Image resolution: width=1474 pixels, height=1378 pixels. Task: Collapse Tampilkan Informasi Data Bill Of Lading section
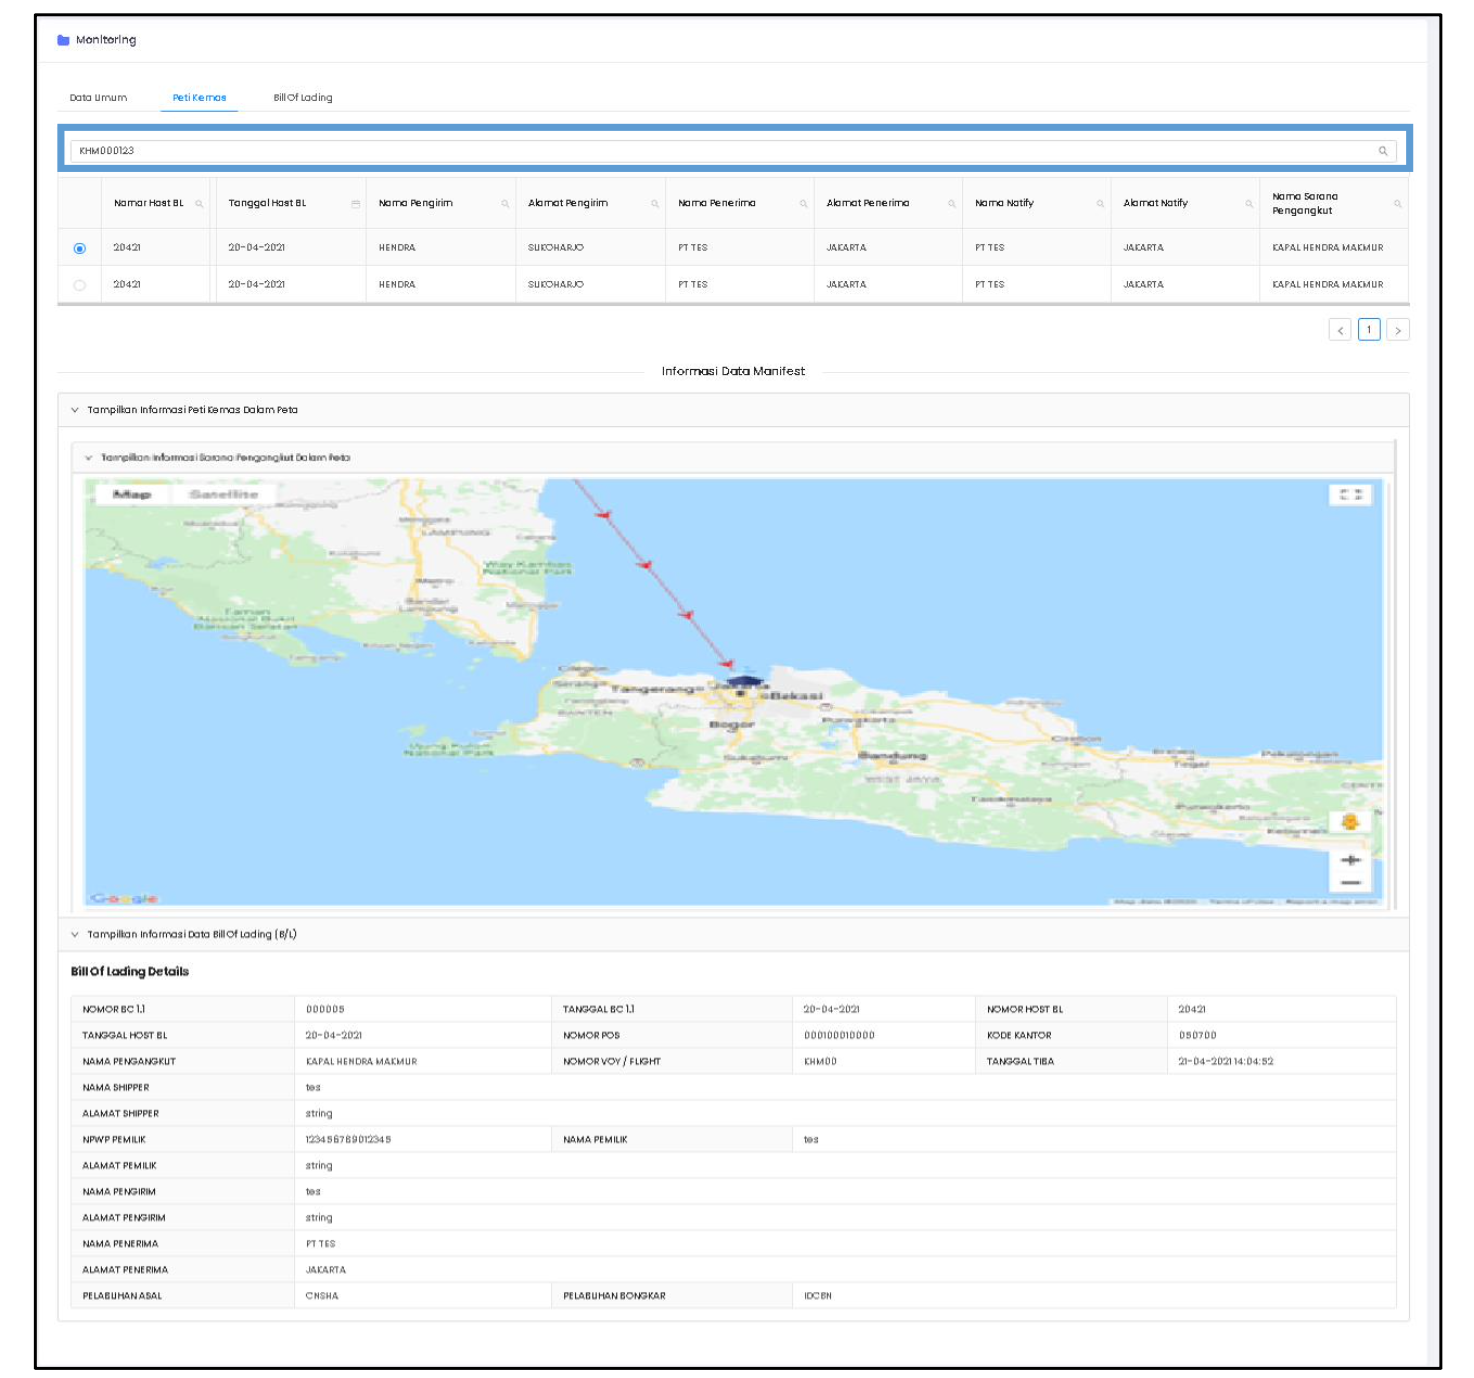tap(75, 935)
